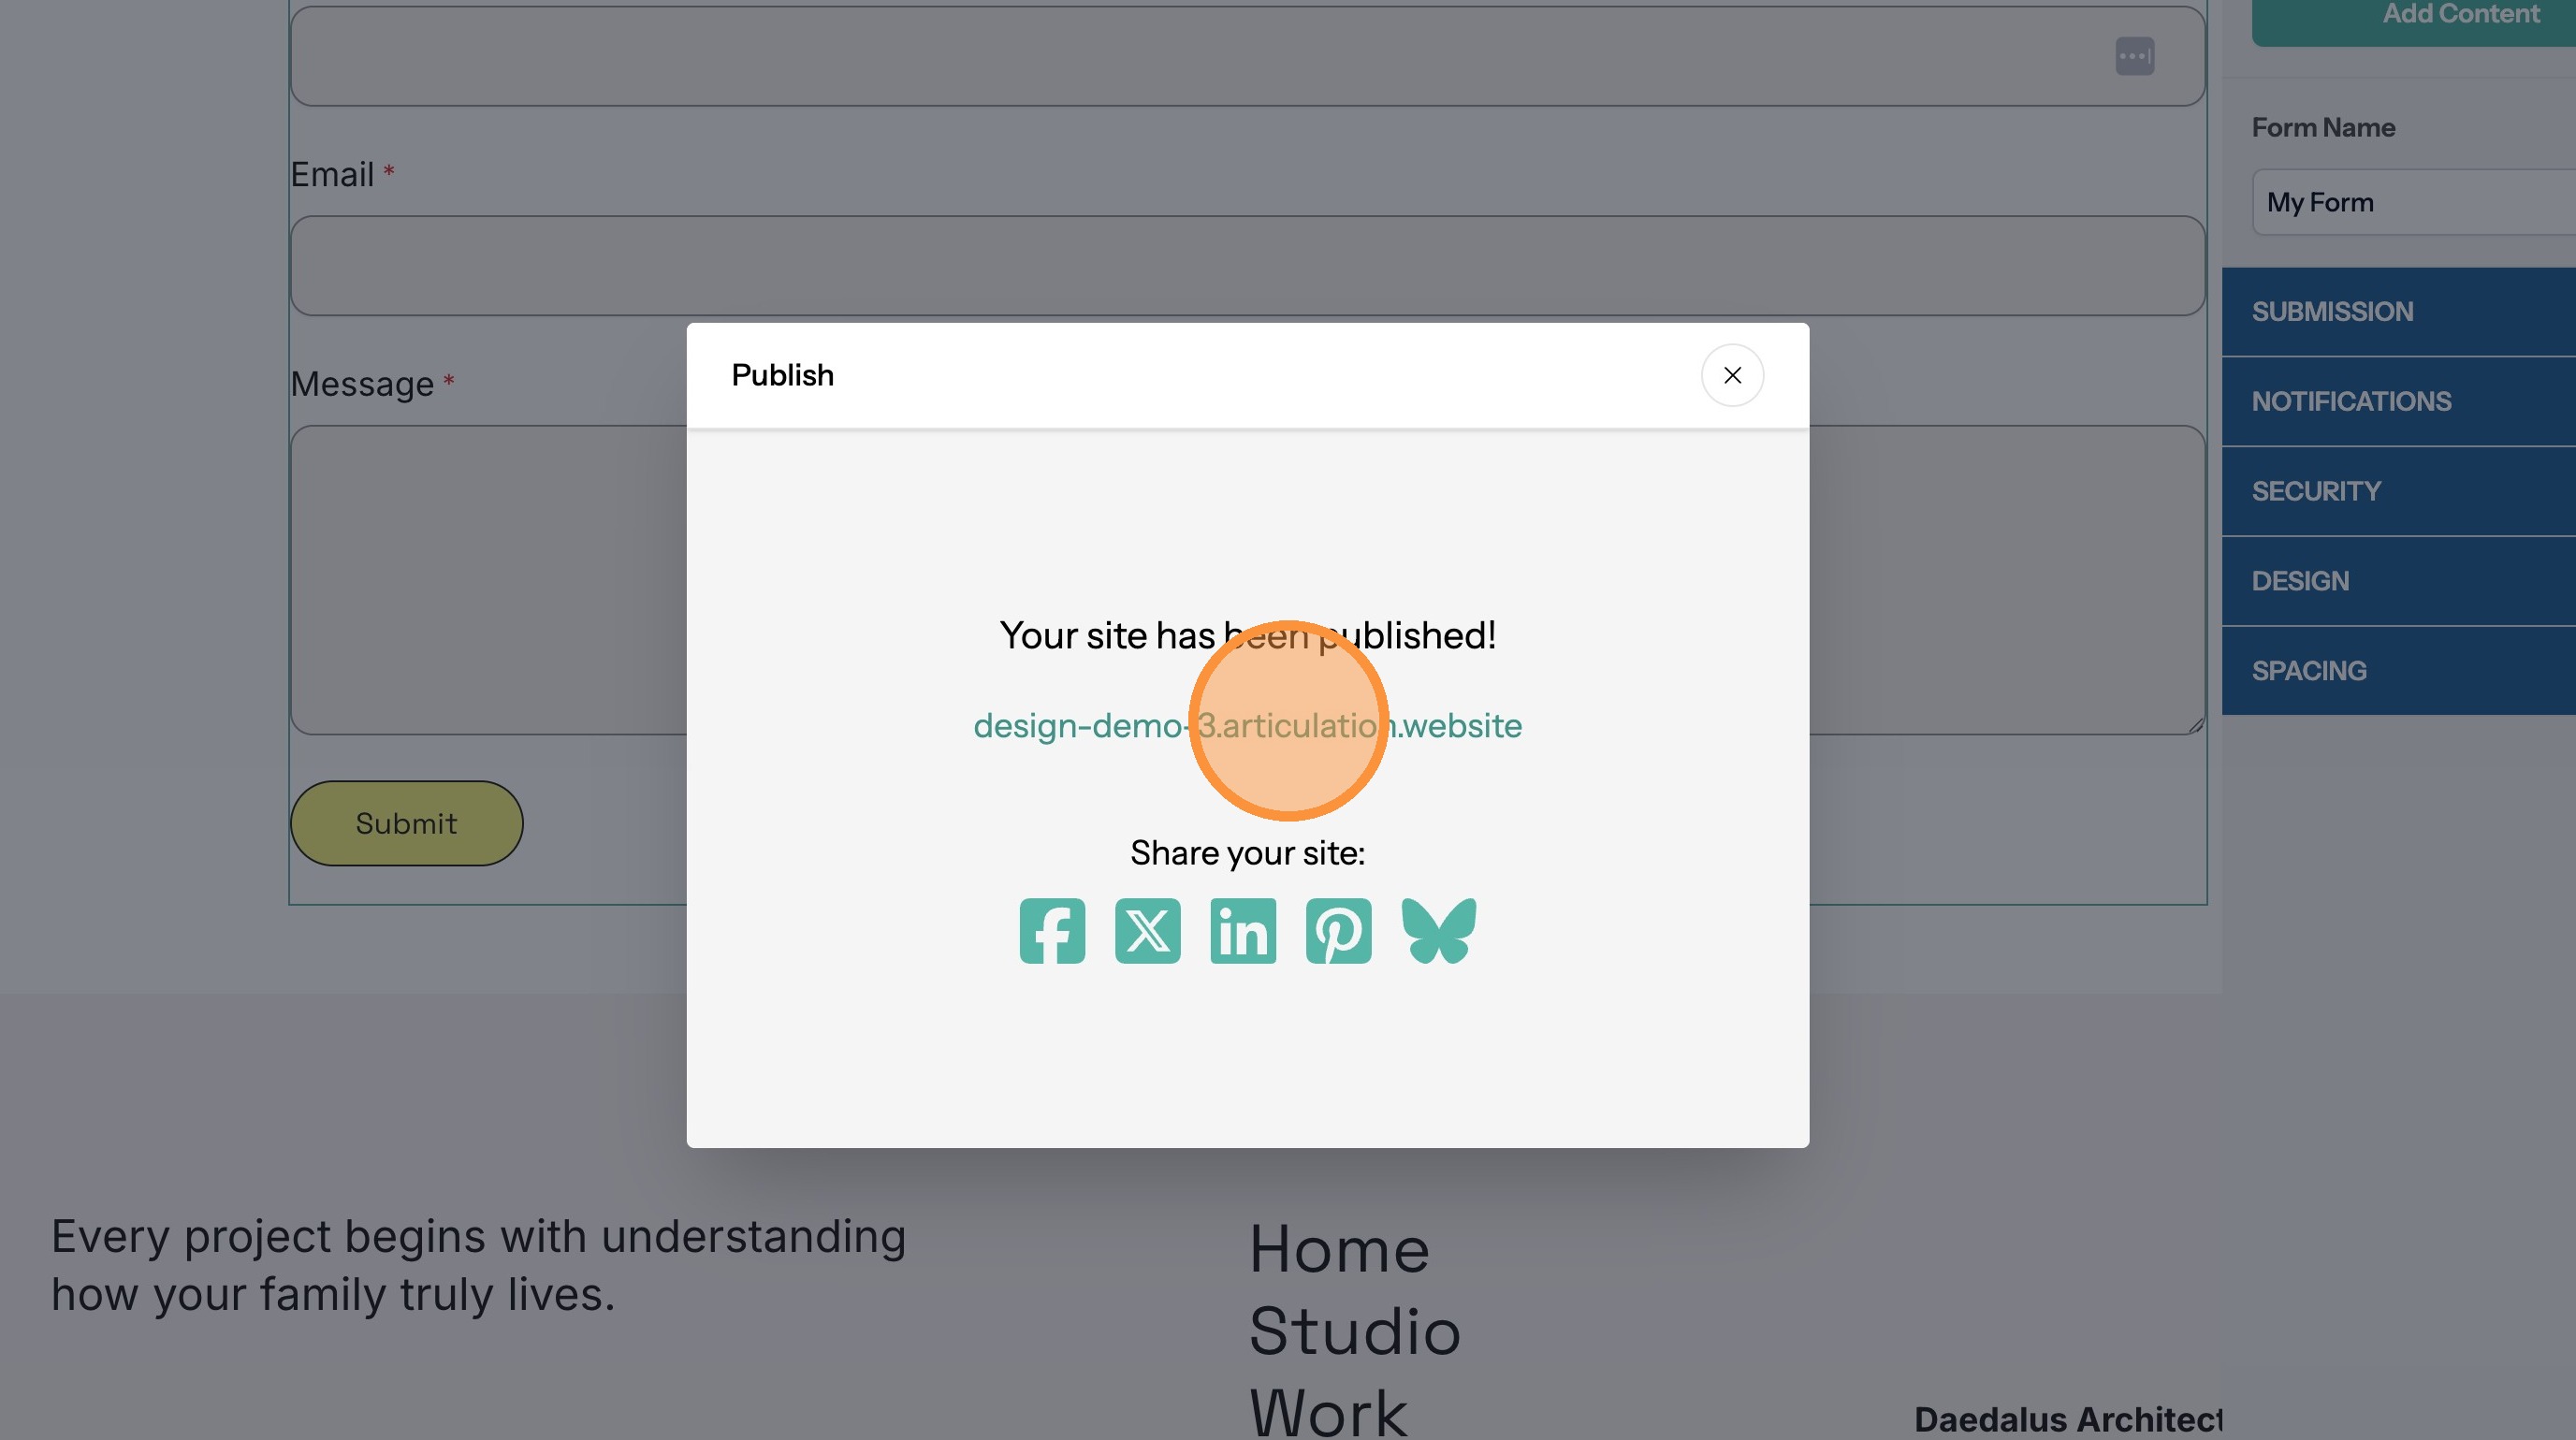Focus the Email input field
Screen dimensions: 2576x1440
[x=1246, y=266]
